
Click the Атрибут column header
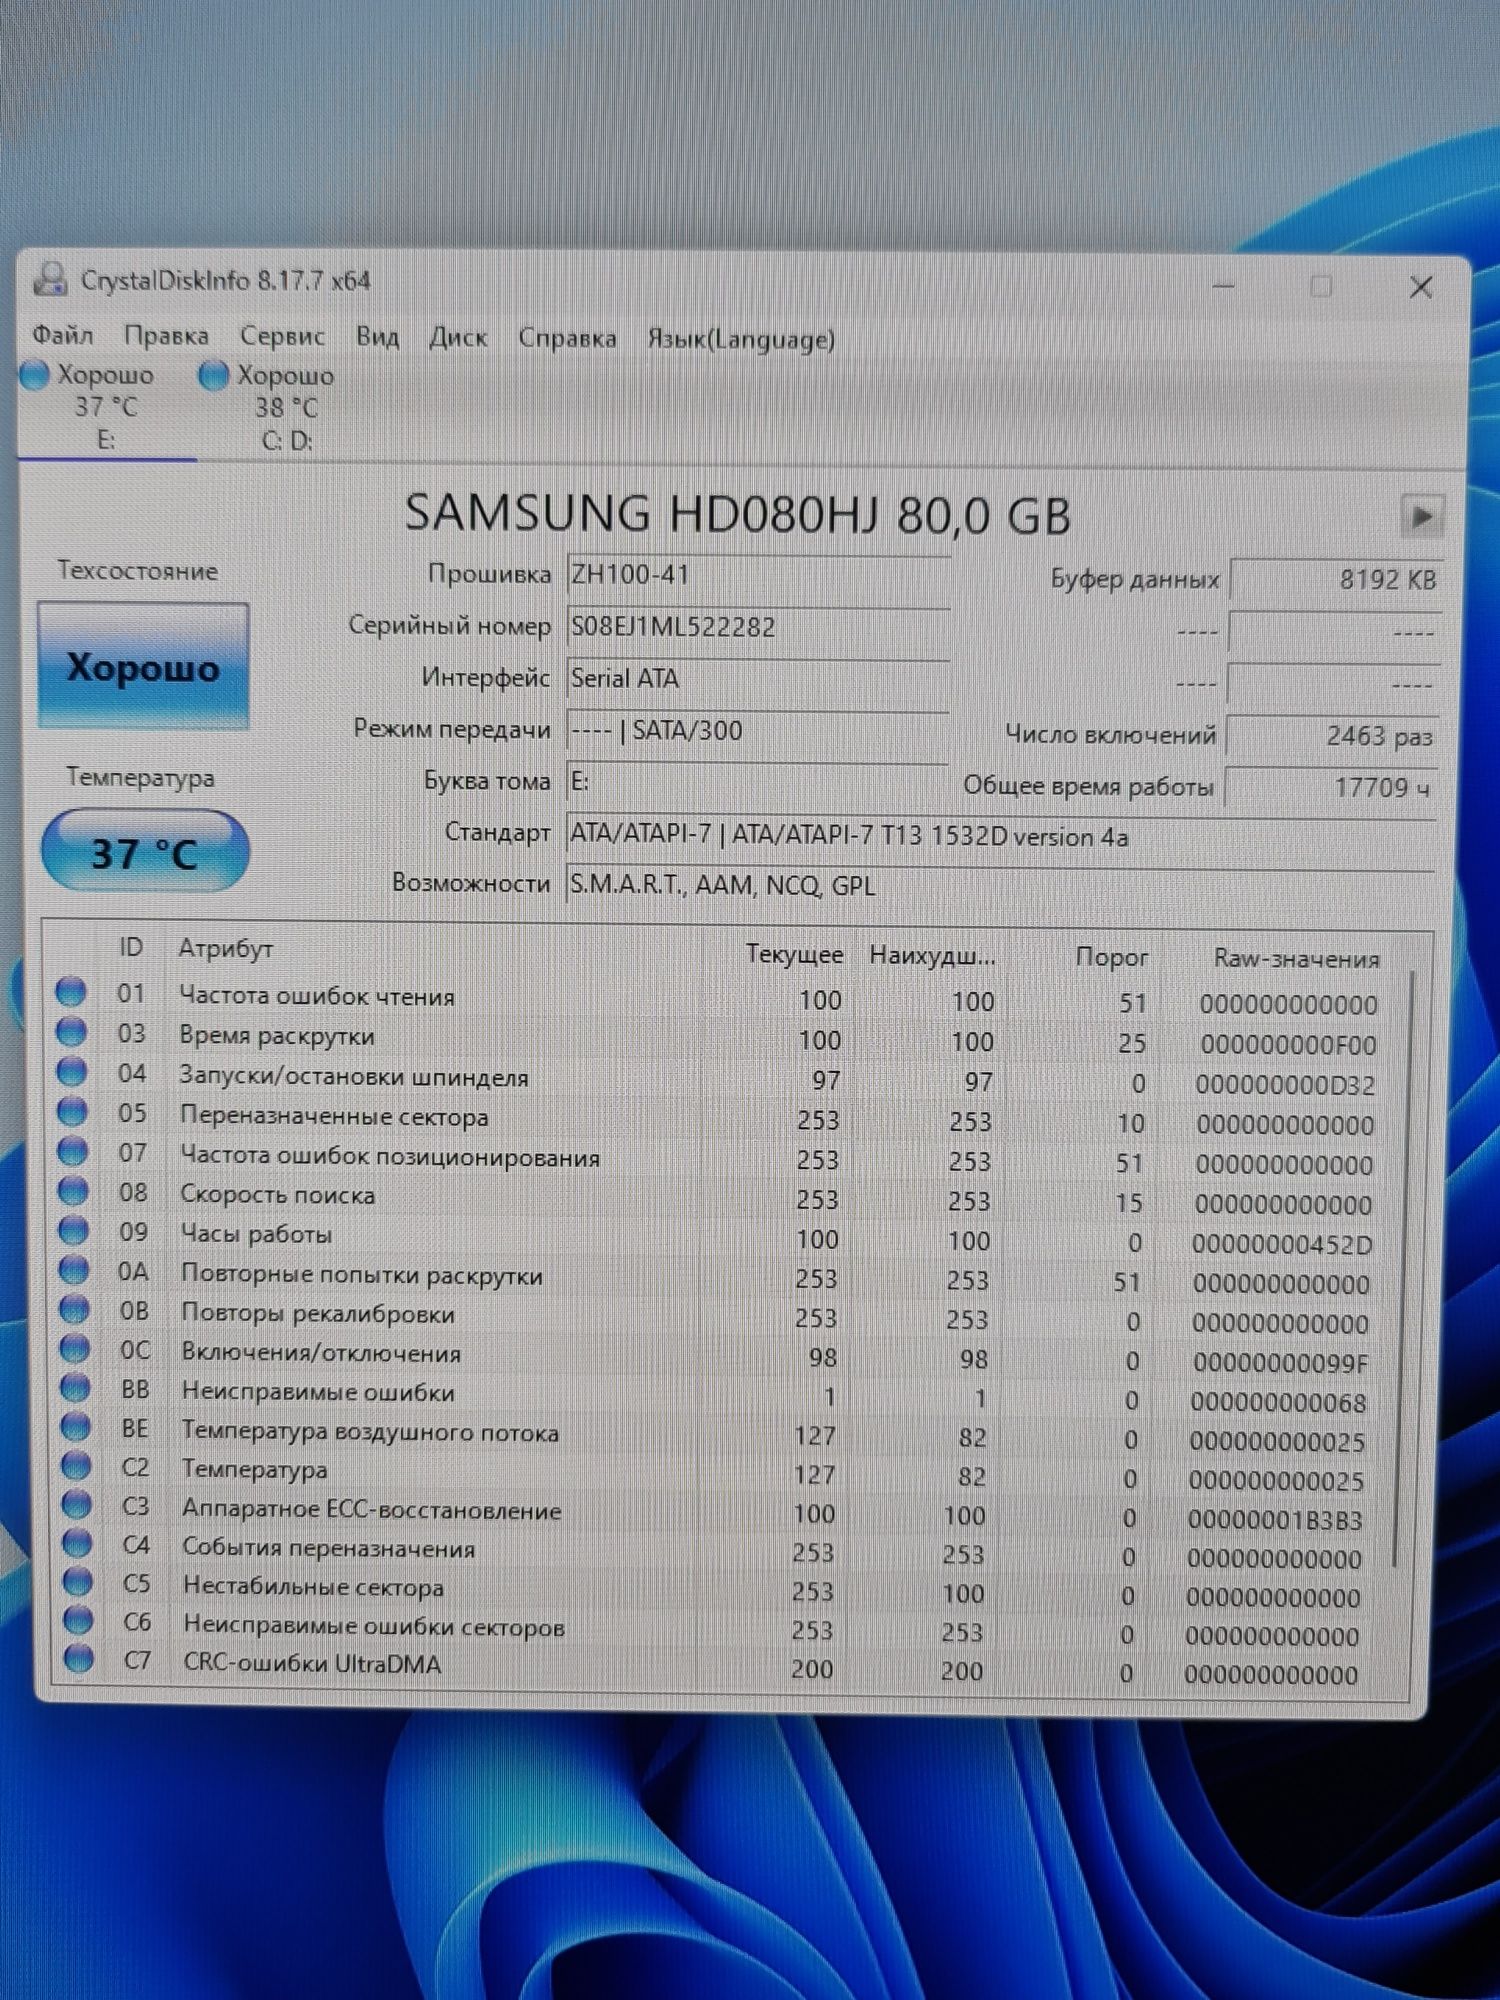click(x=225, y=948)
